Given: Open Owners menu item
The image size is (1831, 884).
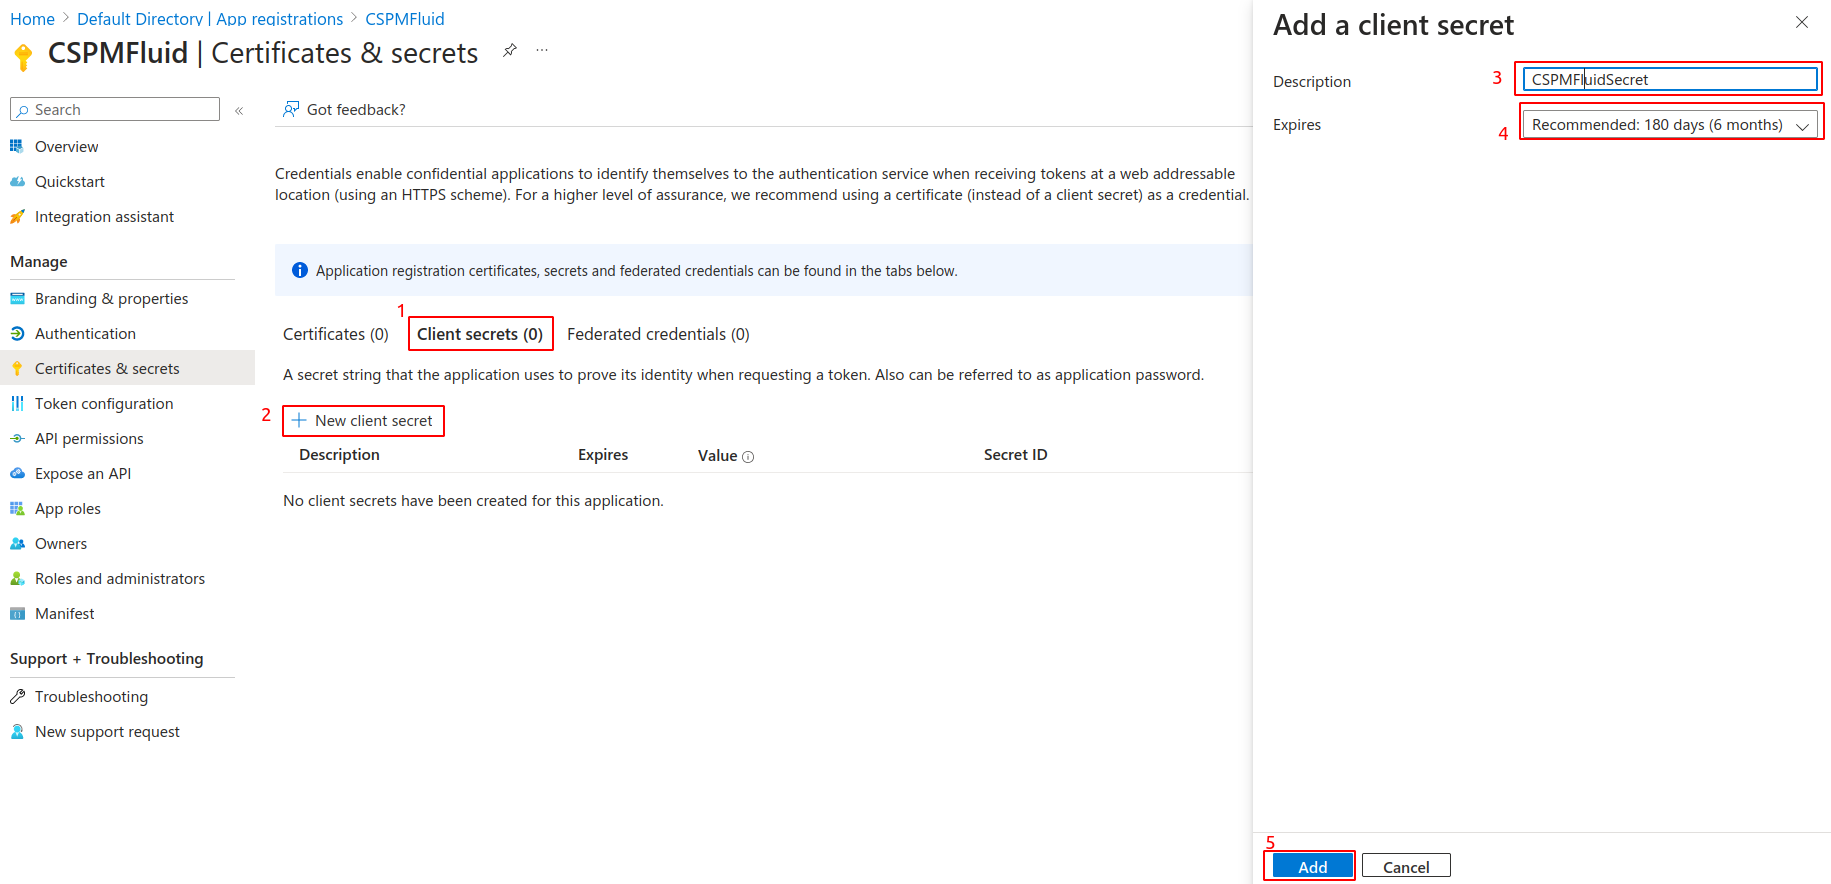Looking at the screenshot, I should (61, 543).
